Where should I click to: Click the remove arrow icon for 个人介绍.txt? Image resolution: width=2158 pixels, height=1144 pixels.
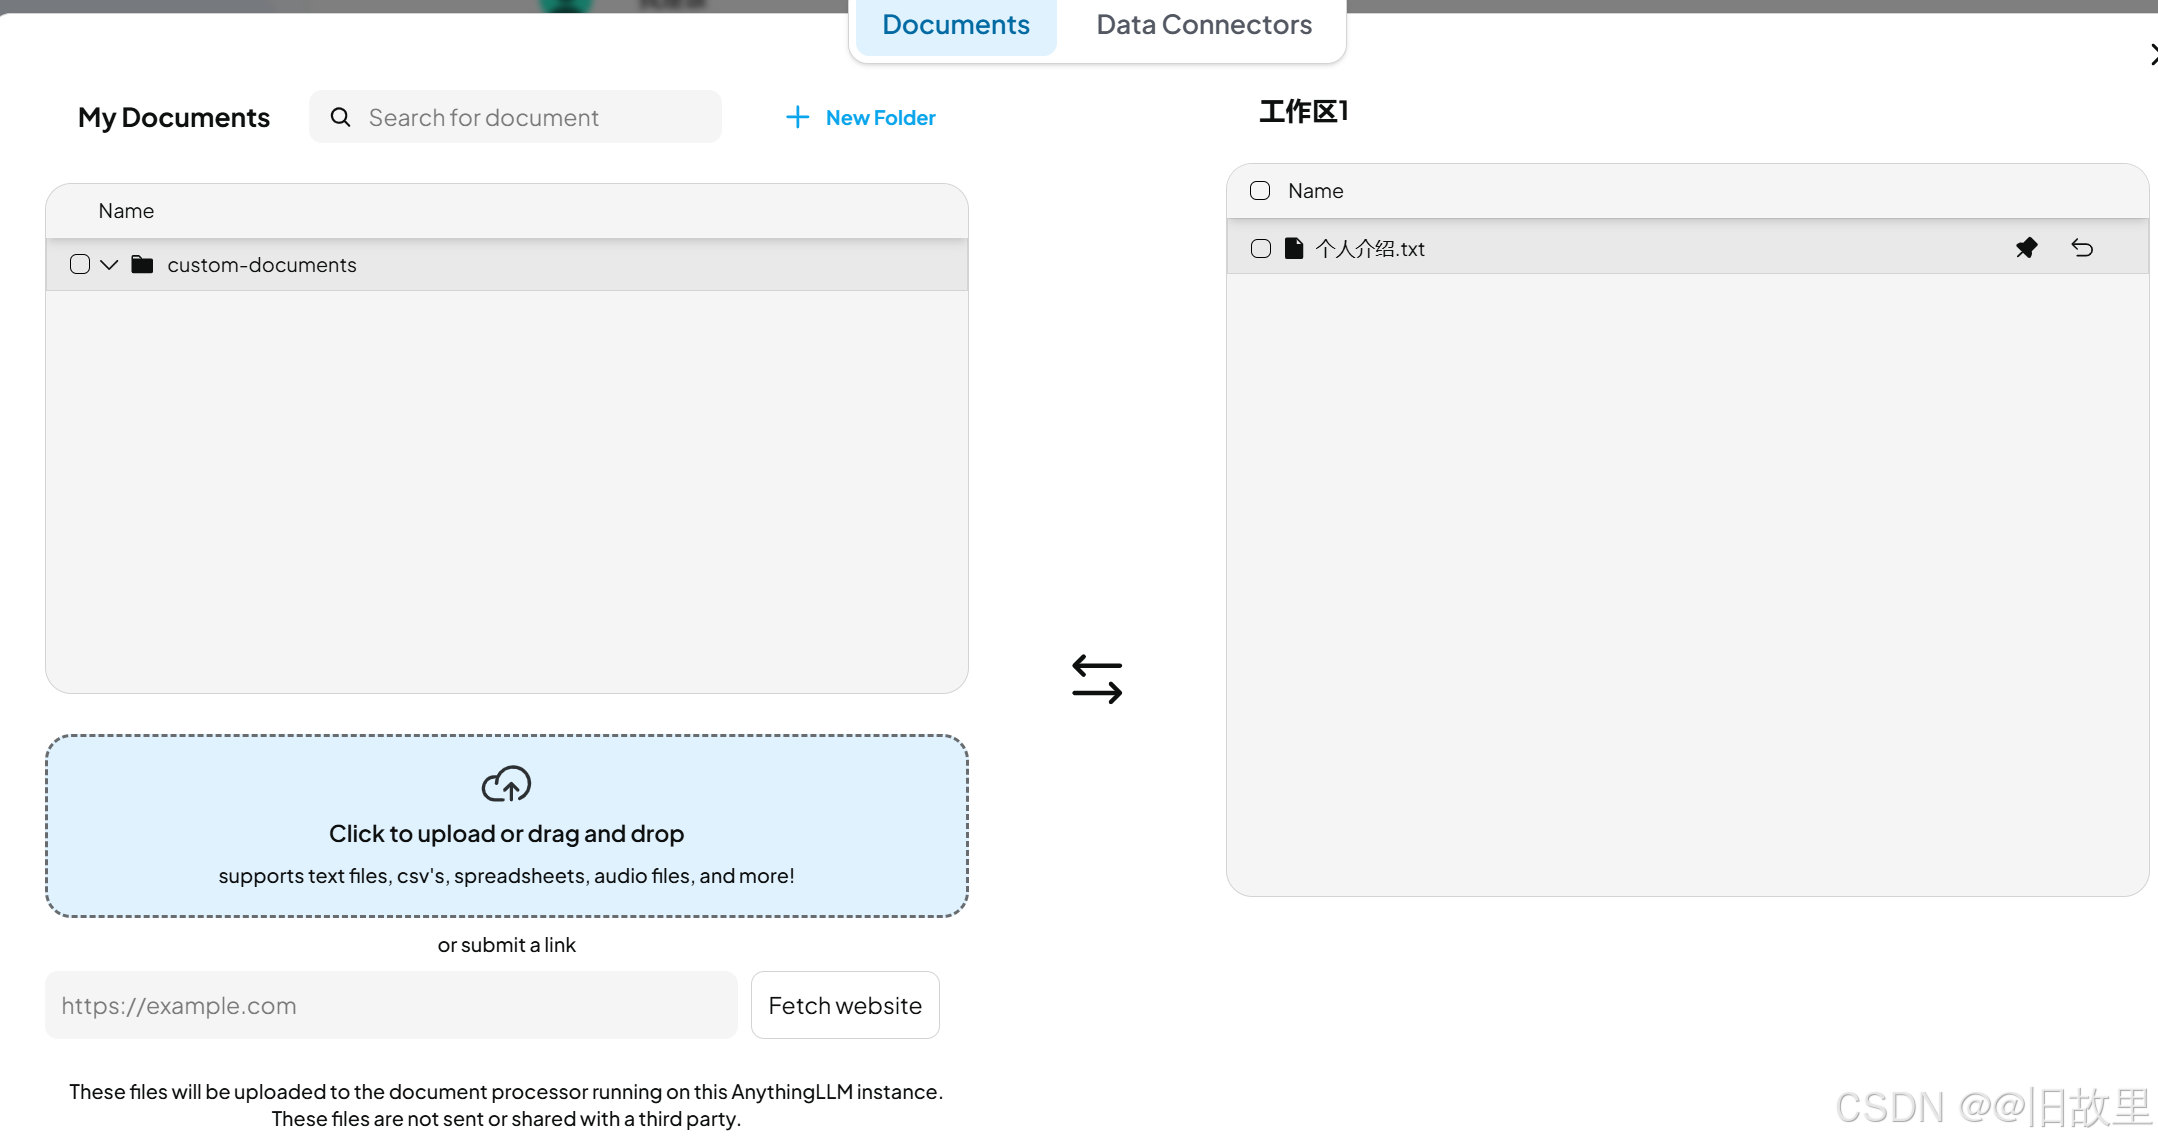(2082, 248)
